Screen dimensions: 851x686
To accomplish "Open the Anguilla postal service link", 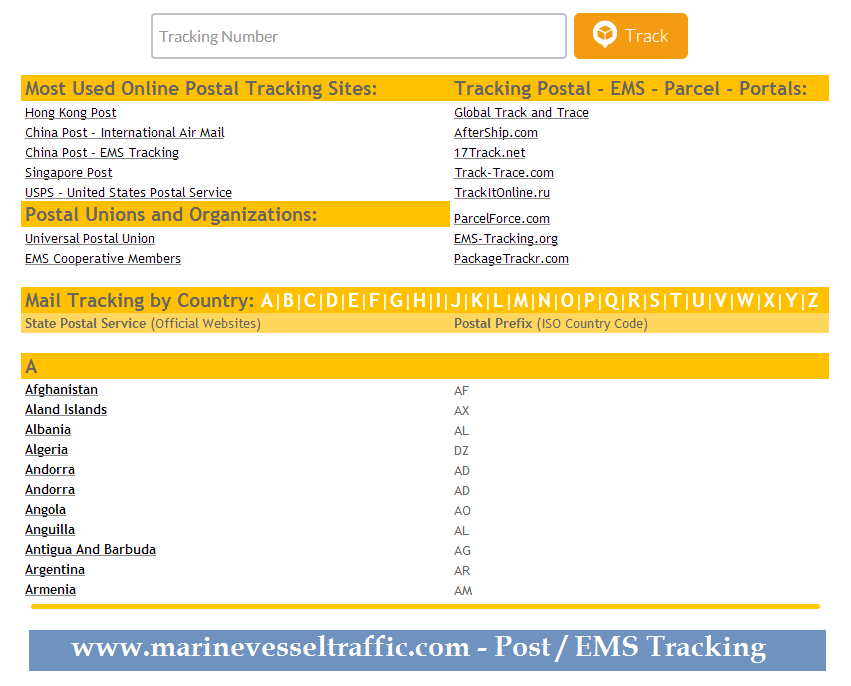I will pyautogui.click(x=50, y=530).
